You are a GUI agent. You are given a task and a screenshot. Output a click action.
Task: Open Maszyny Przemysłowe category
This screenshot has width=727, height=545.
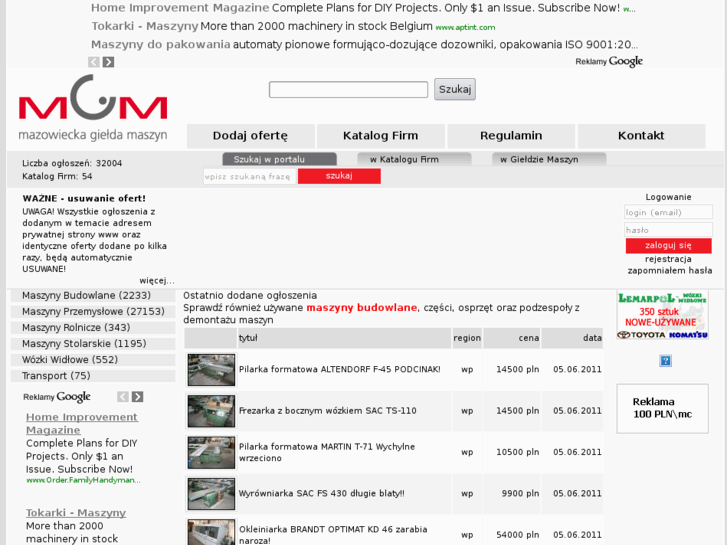coord(93,312)
